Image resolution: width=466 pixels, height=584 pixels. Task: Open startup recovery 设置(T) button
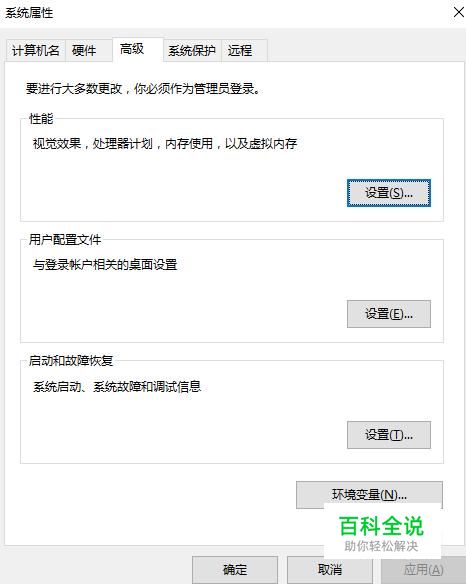coord(389,435)
